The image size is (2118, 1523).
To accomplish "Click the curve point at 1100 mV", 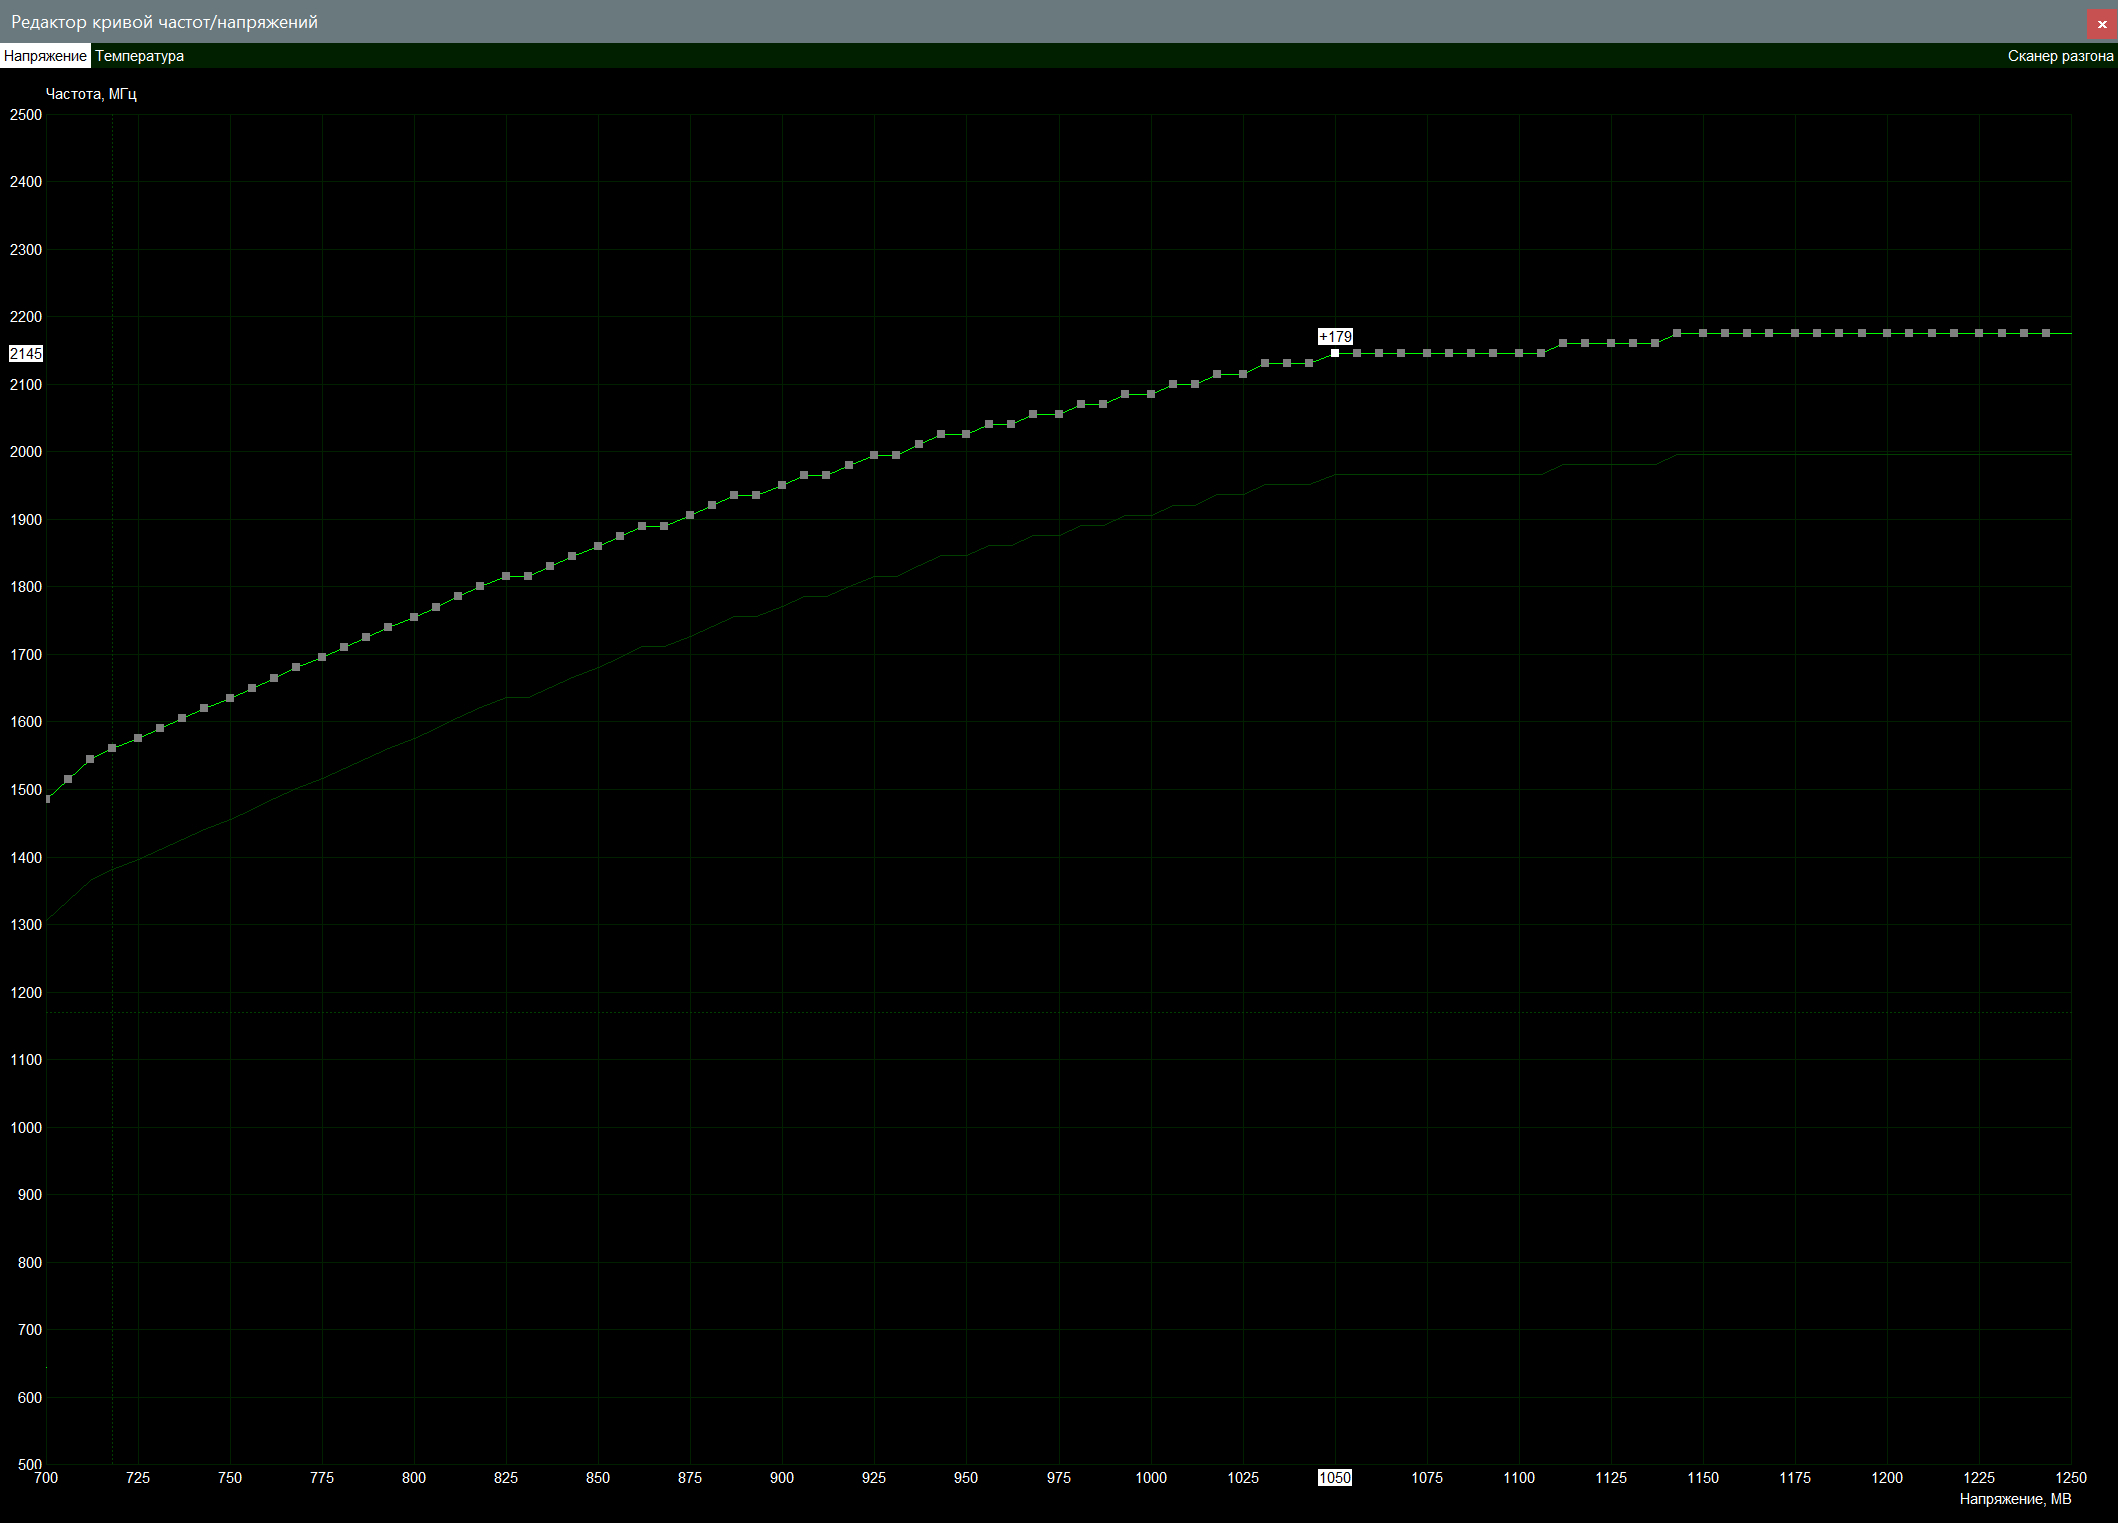I will click(x=1519, y=353).
